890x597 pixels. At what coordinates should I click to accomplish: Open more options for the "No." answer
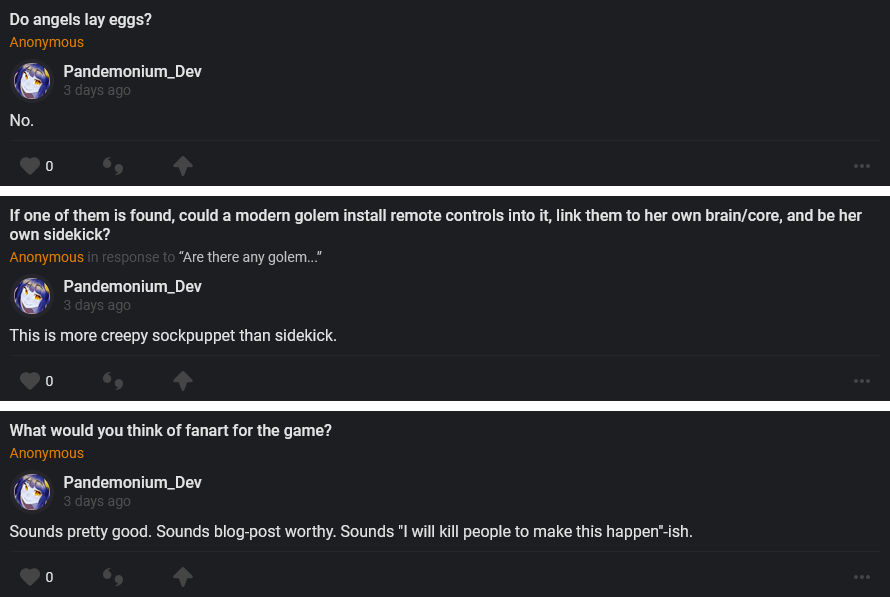coord(862,166)
